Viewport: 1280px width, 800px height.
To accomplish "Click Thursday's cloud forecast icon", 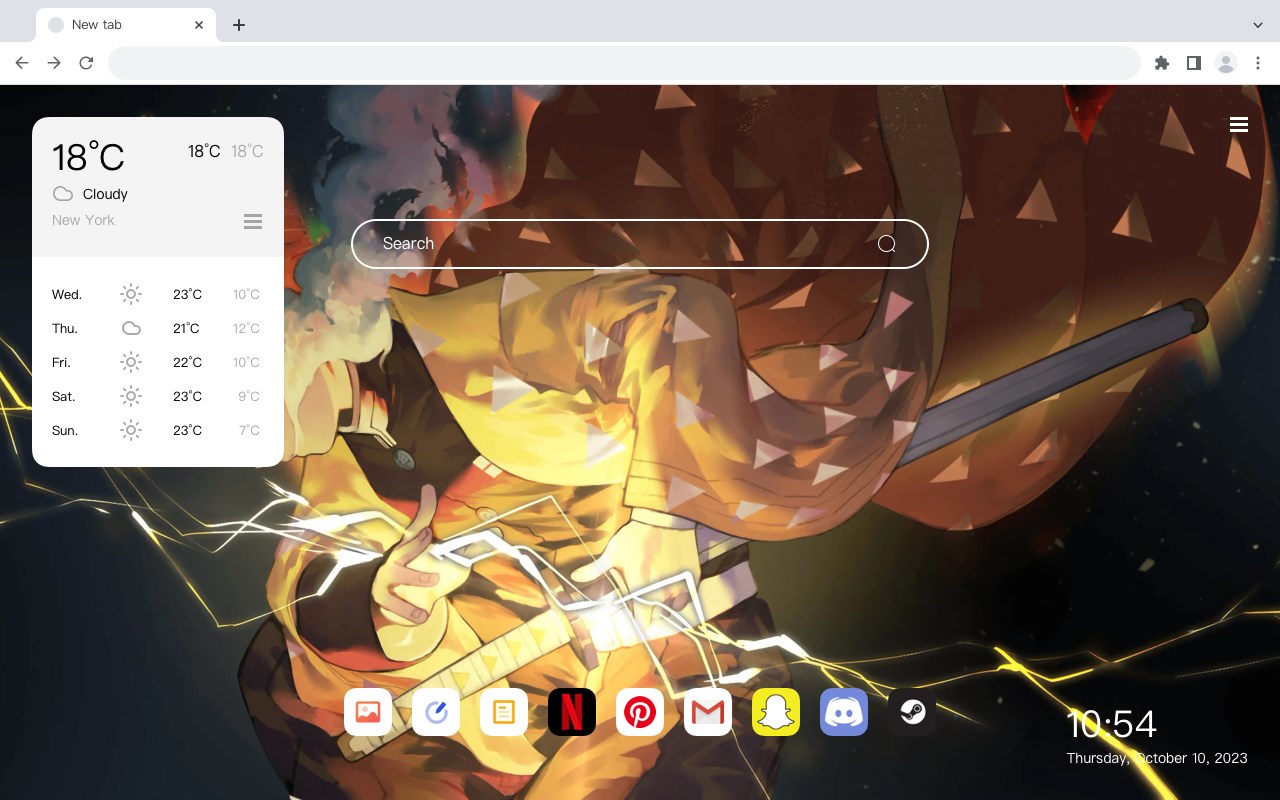I will (131, 328).
